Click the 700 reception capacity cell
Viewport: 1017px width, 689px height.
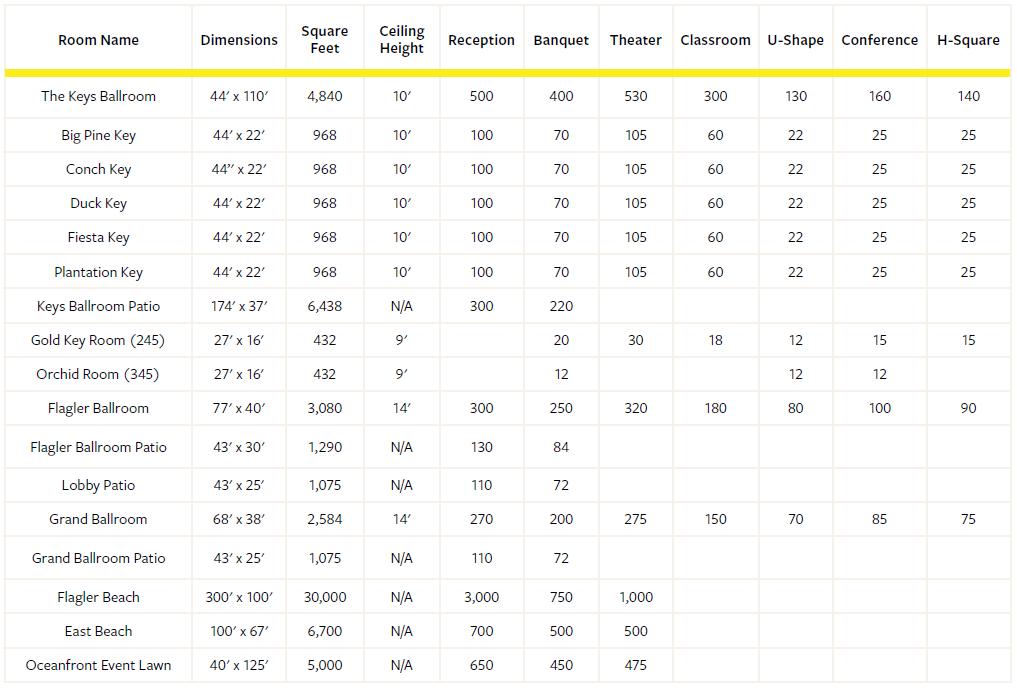tap(481, 631)
